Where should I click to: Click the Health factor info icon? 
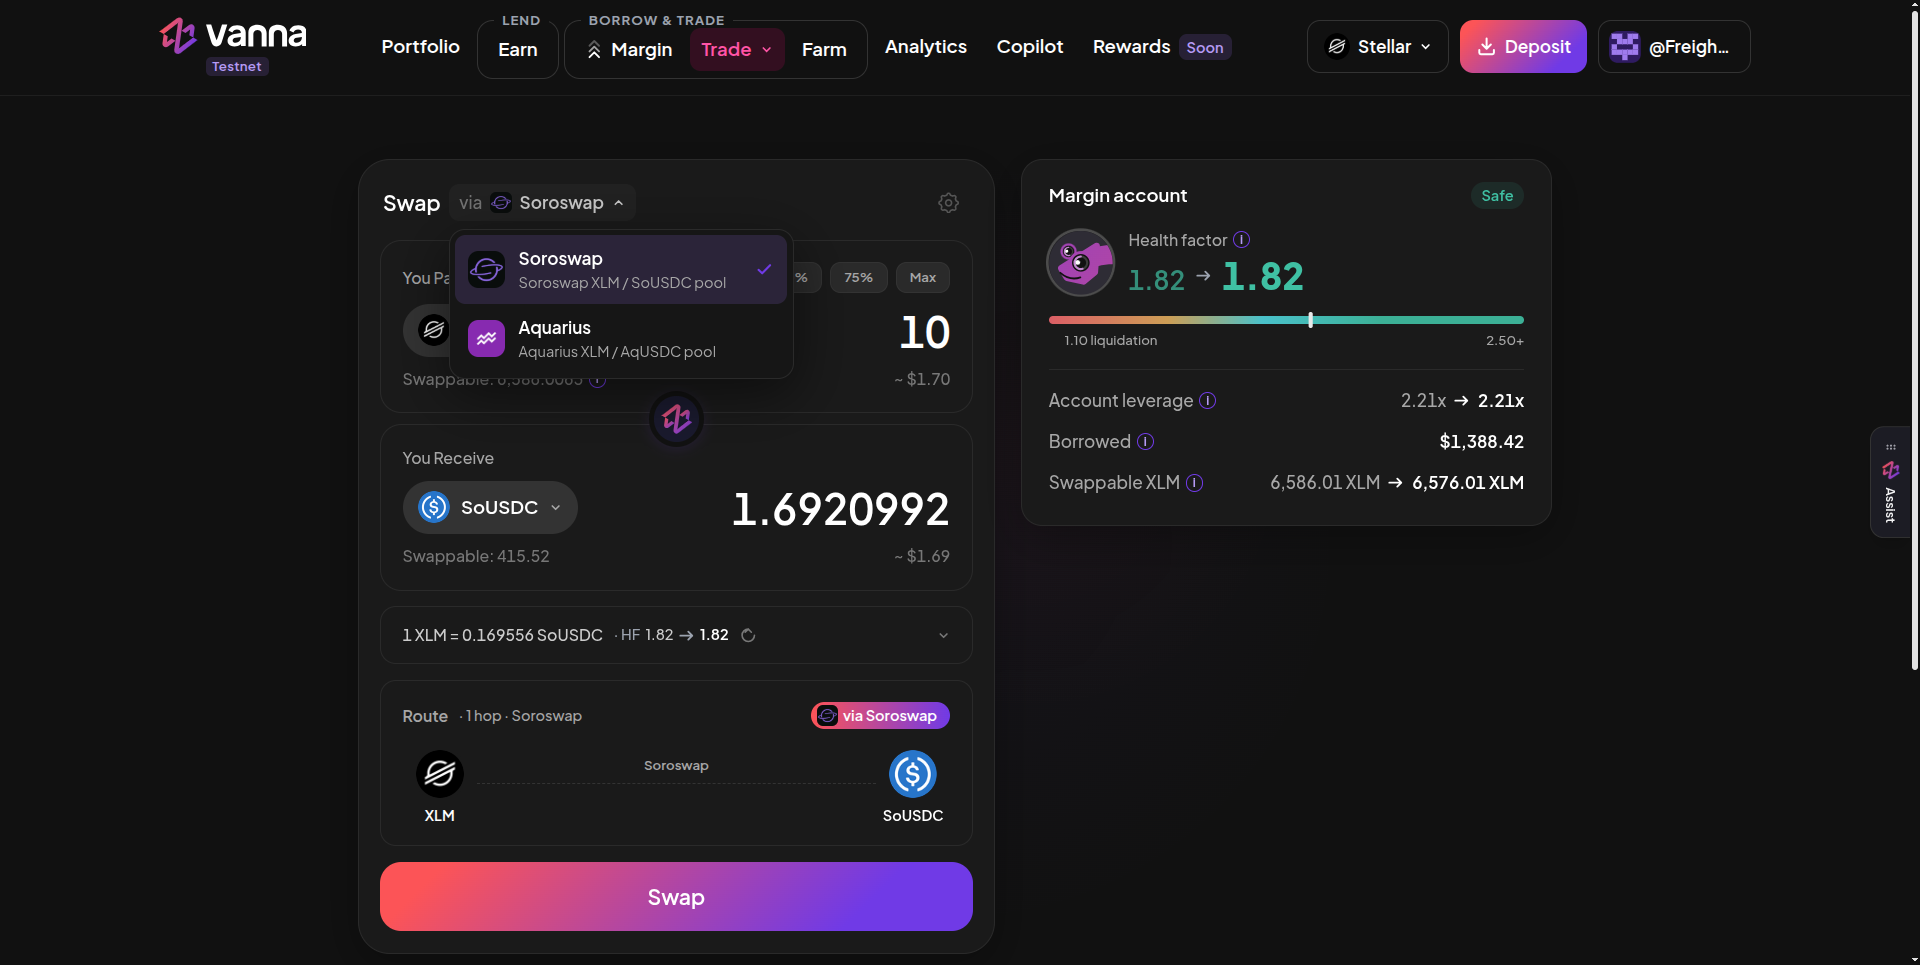coord(1241,240)
